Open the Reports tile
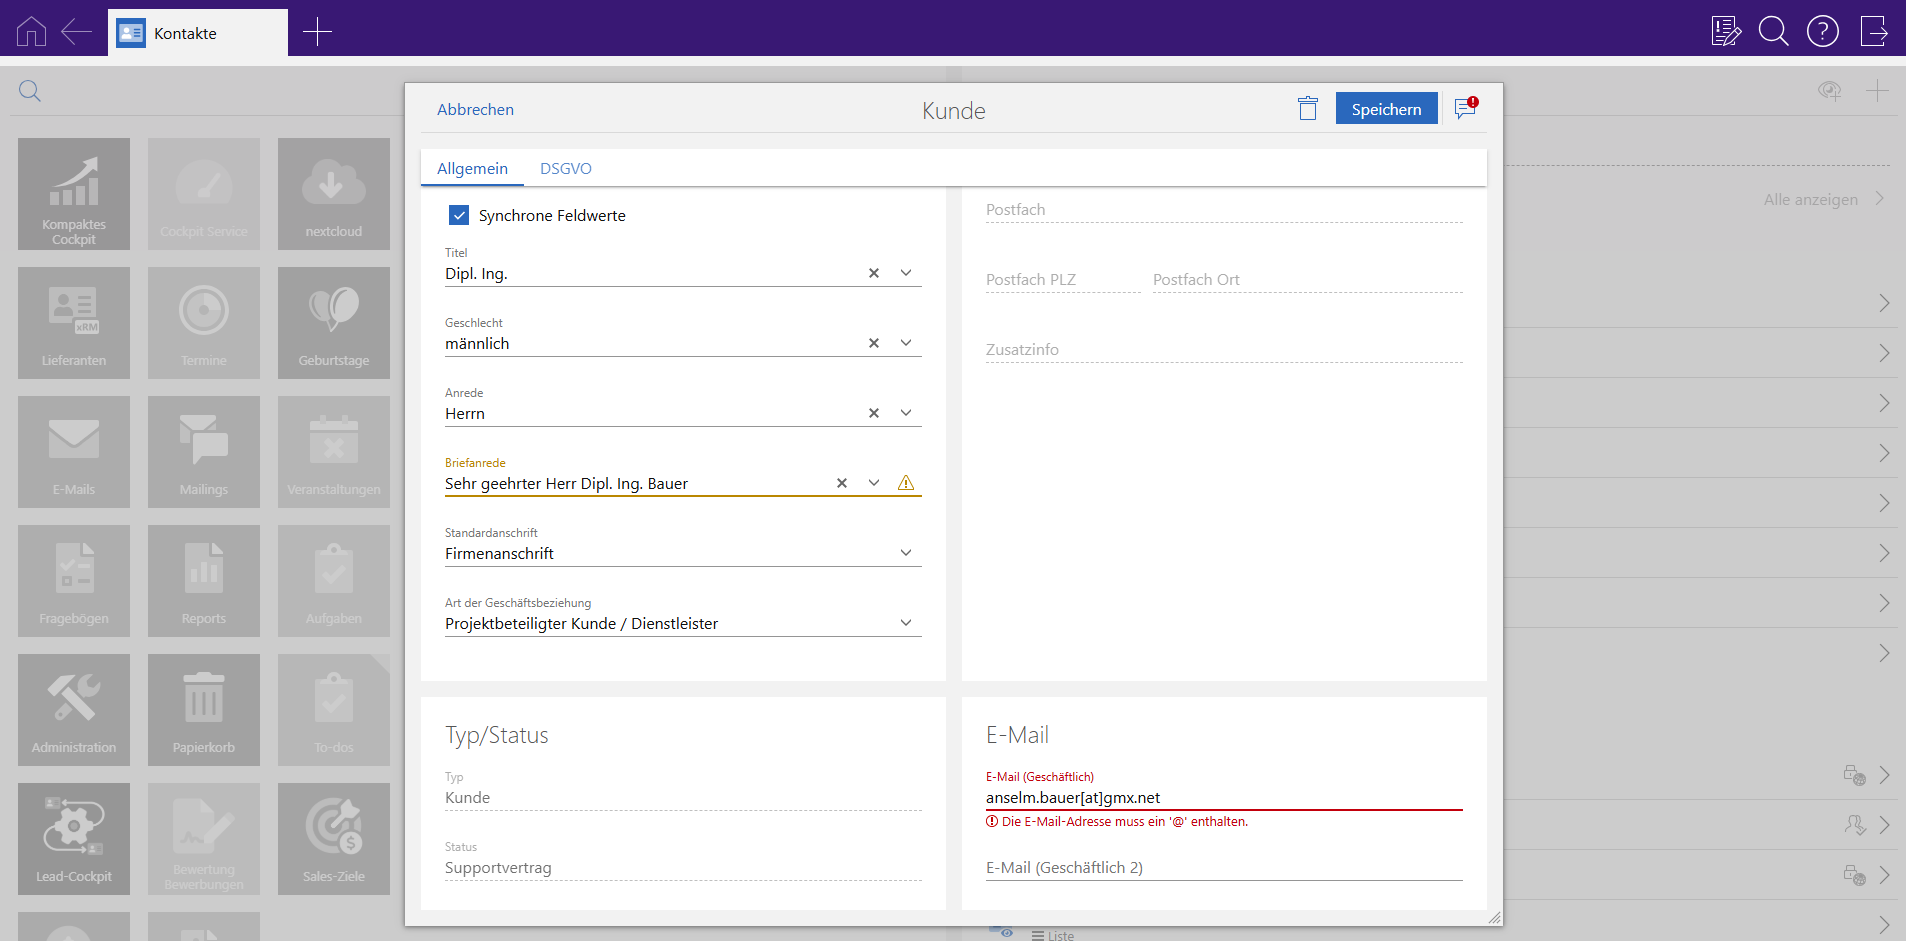This screenshot has height=941, width=1906. pos(204,581)
